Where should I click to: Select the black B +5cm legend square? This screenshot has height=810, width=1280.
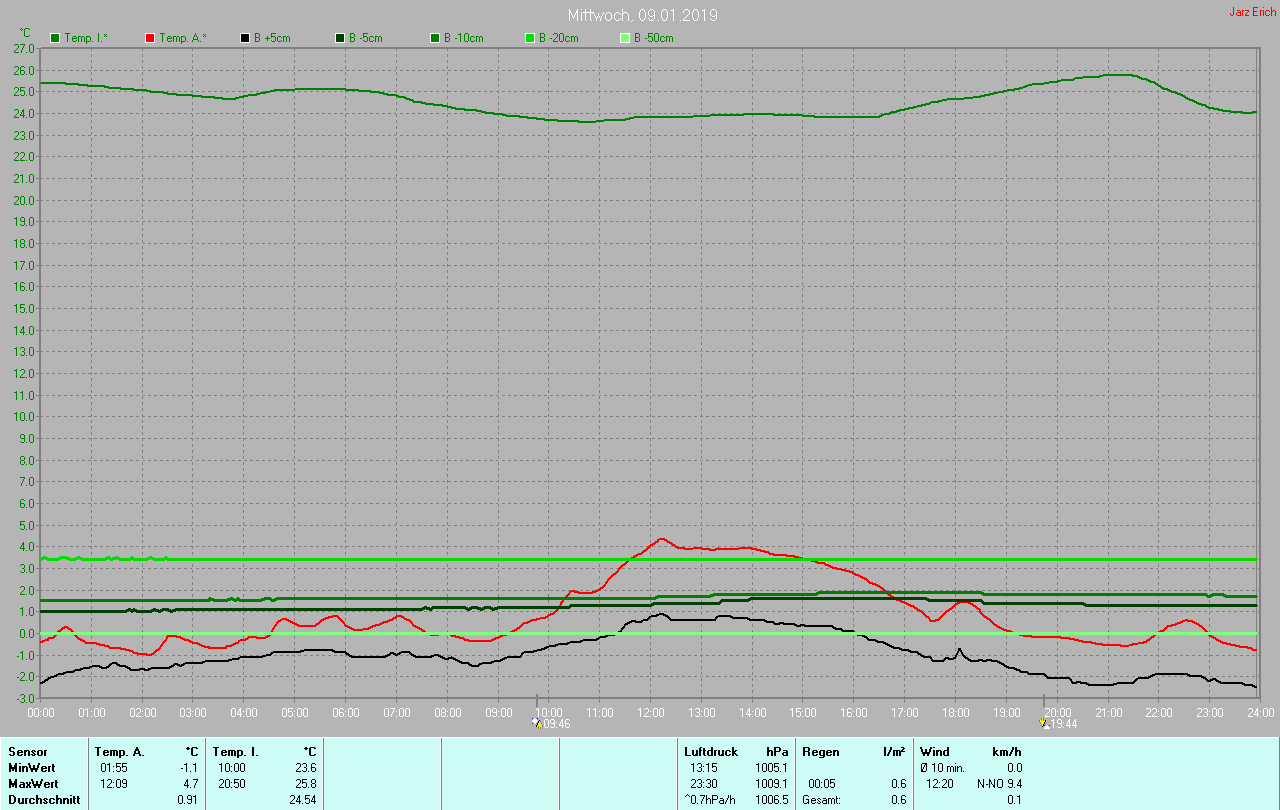click(245, 38)
